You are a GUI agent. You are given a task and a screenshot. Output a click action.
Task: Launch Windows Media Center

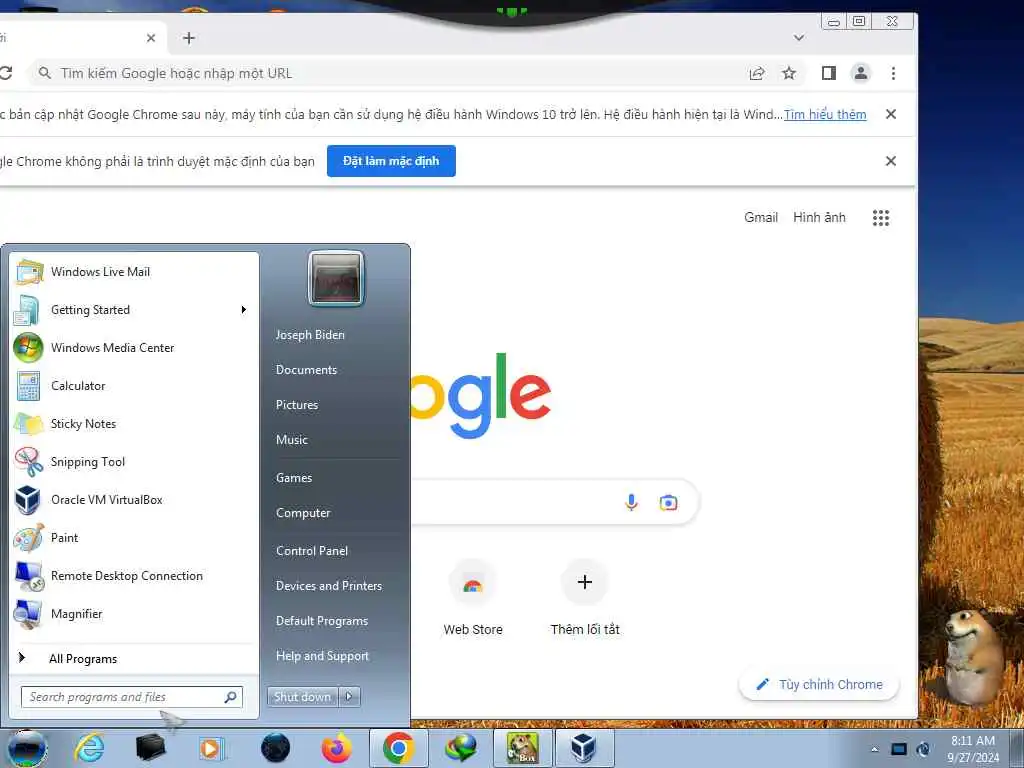134,347
